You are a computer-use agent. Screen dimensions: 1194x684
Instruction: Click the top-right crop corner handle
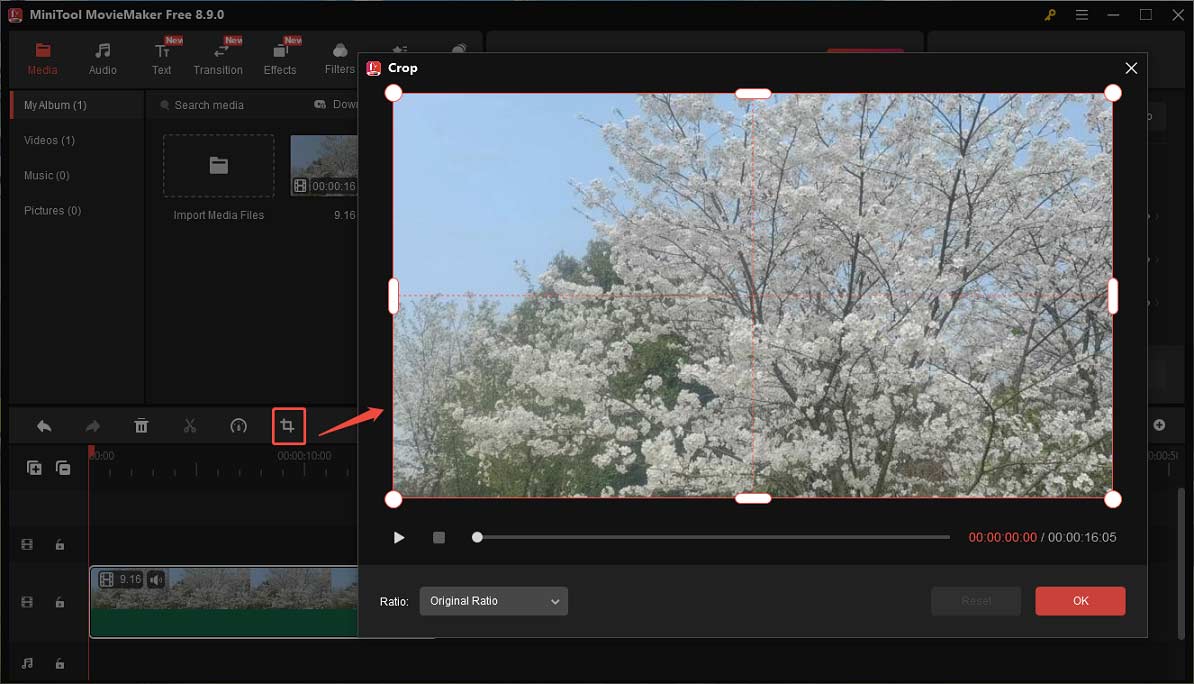click(1113, 93)
